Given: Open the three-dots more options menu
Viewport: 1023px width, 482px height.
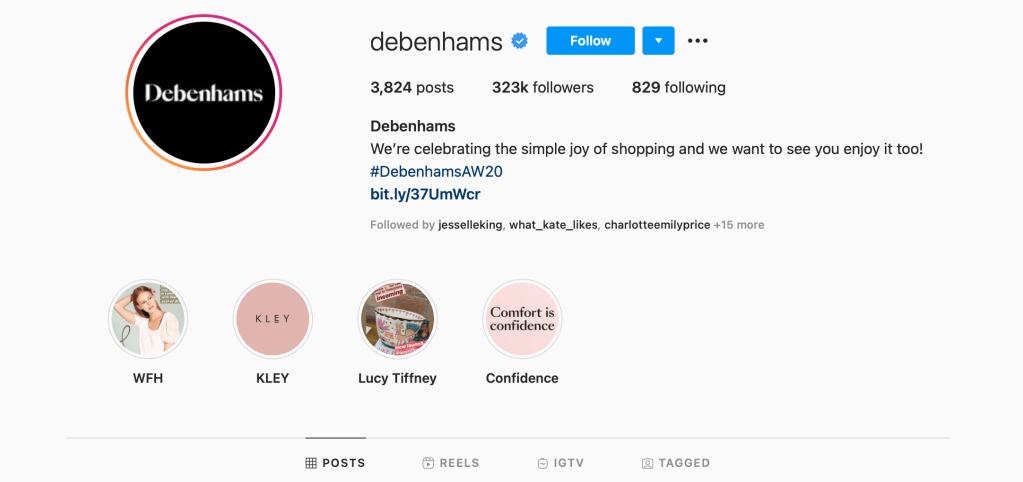Looking at the screenshot, I should [x=698, y=41].
